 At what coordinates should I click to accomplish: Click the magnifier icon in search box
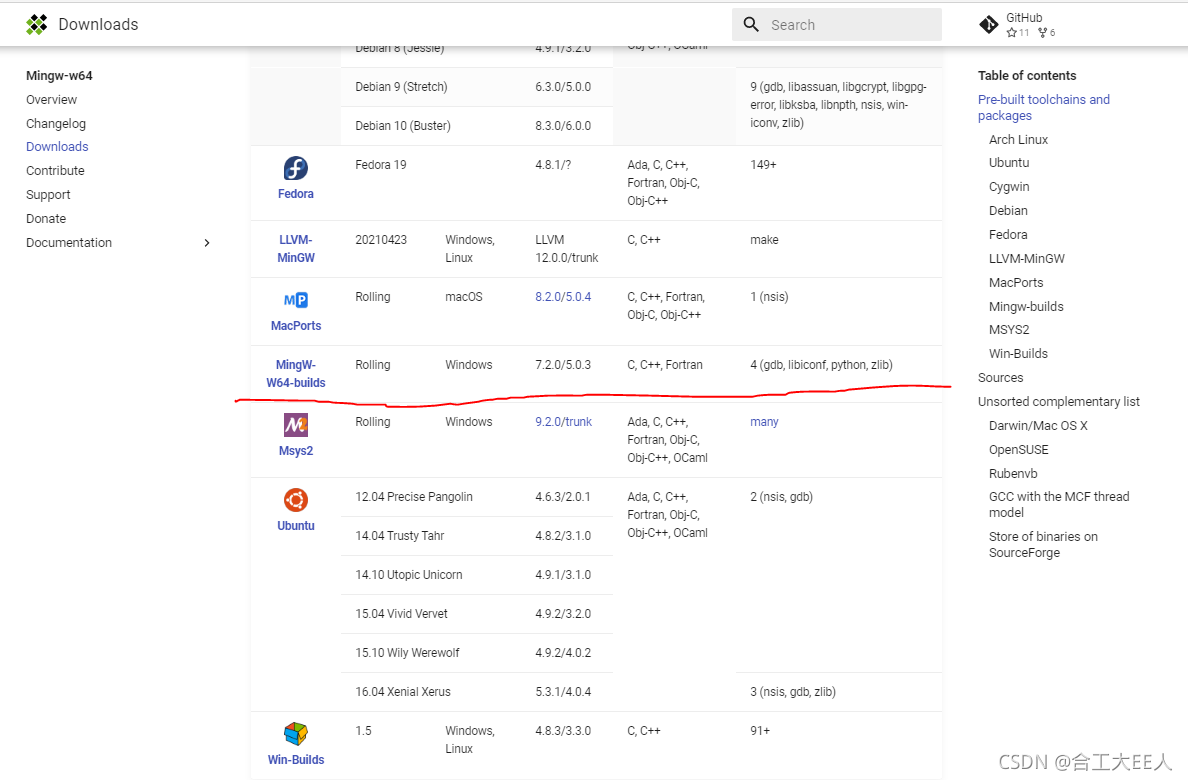point(751,24)
